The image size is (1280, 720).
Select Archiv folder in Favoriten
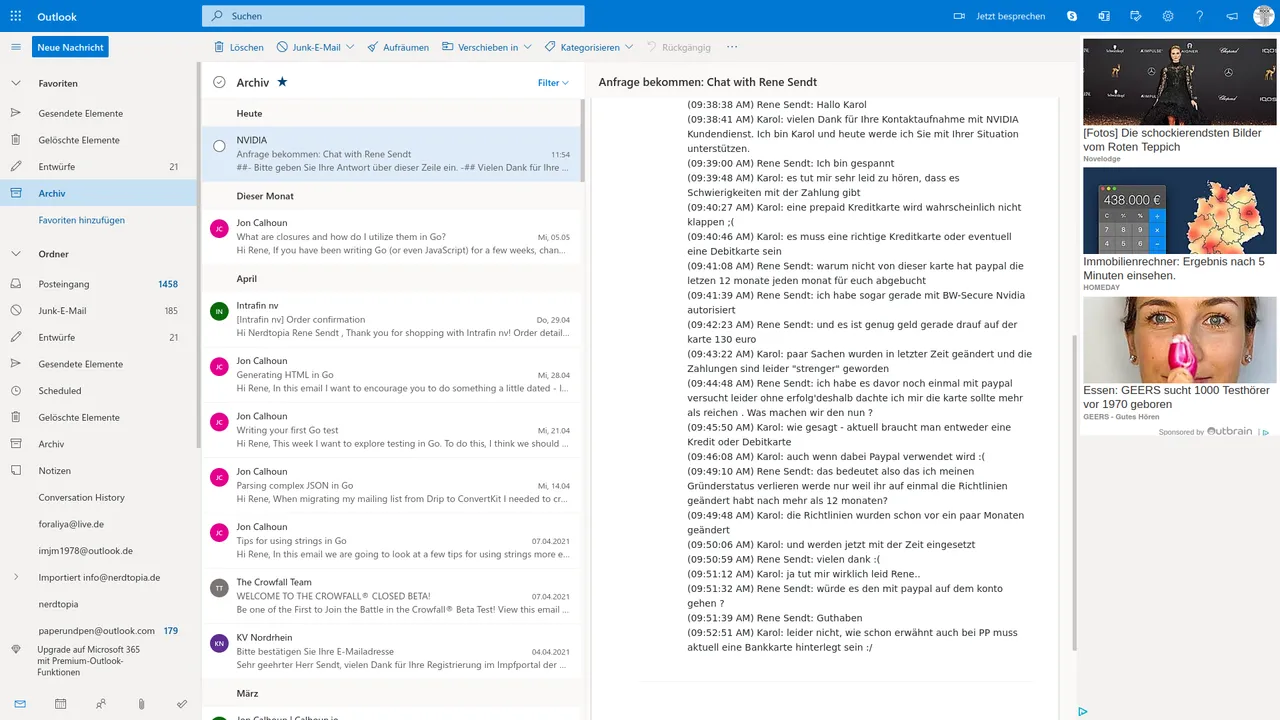pos(98,193)
